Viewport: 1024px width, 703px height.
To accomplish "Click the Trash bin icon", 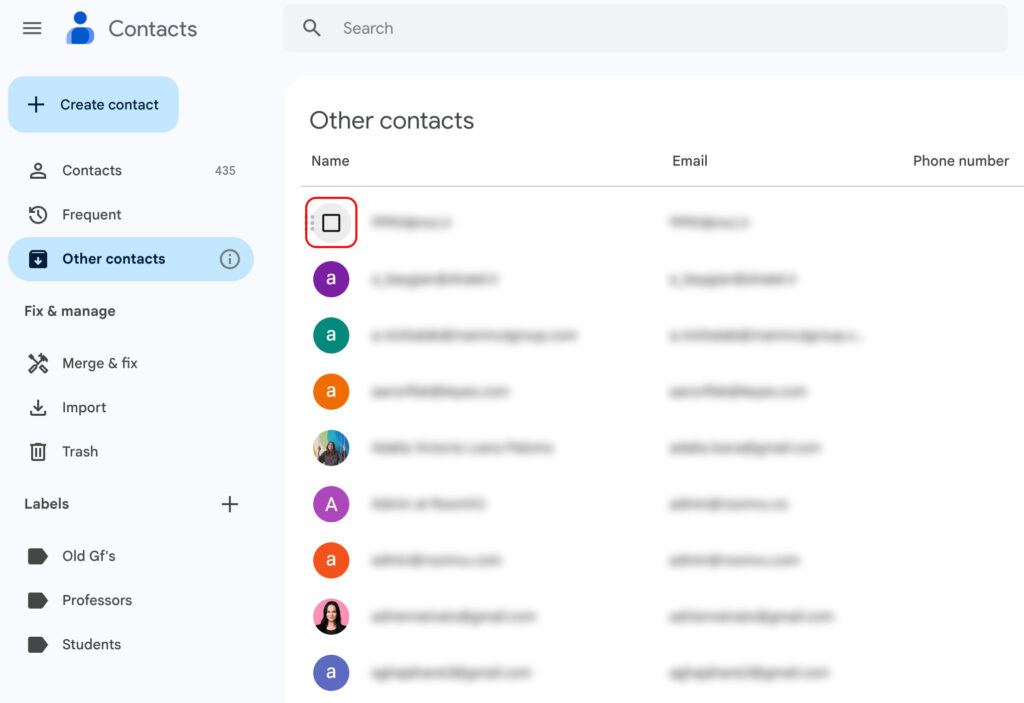I will click(38, 452).
